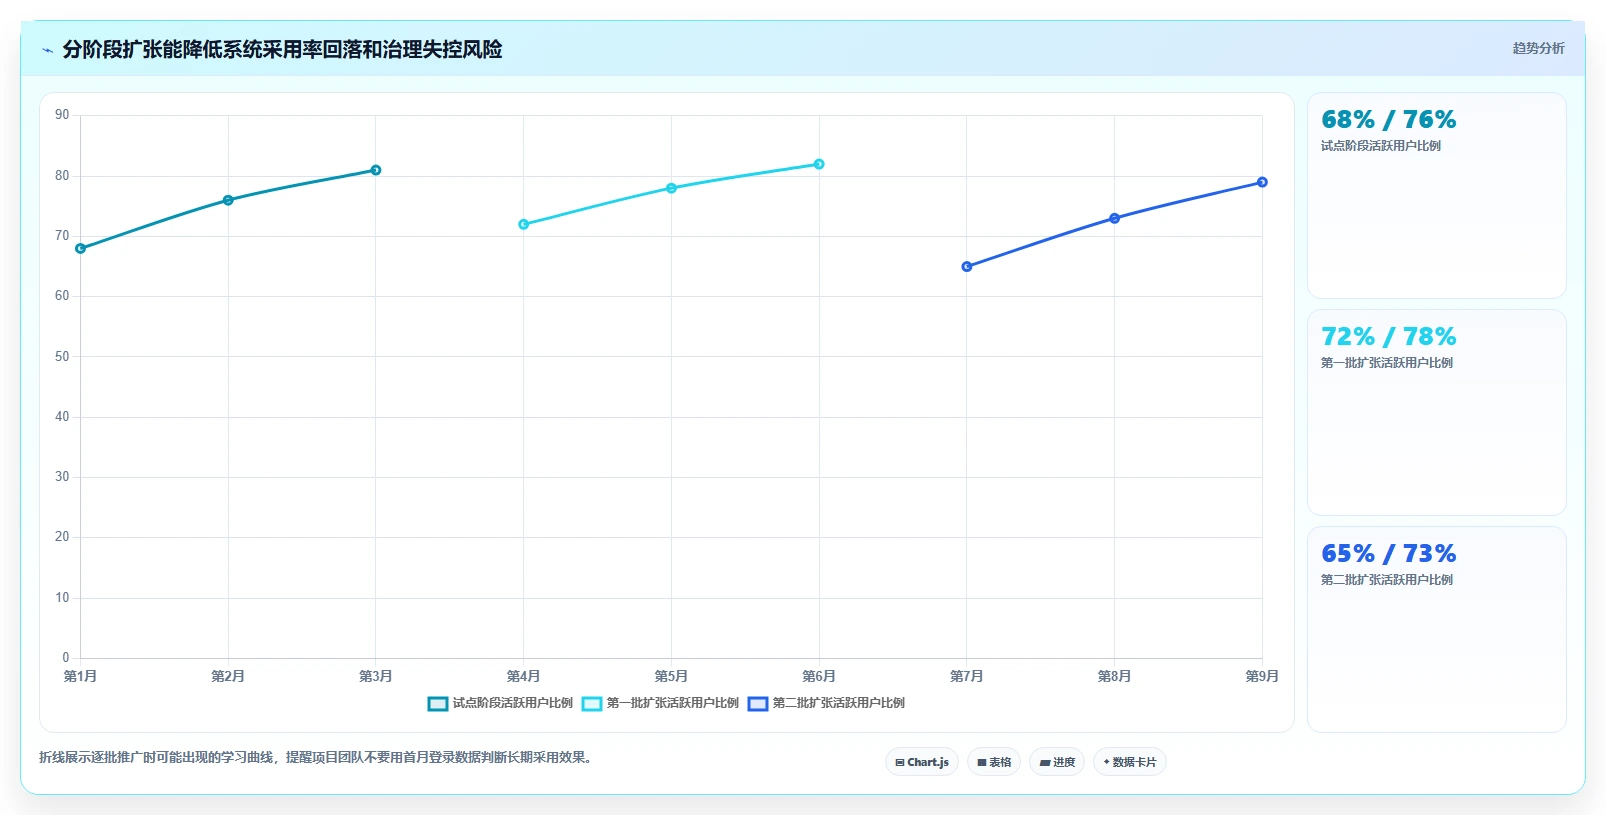Select the 第7月 data point at 65
The width and height of the screenshot is (1606, 815).
tap(967, 266)
